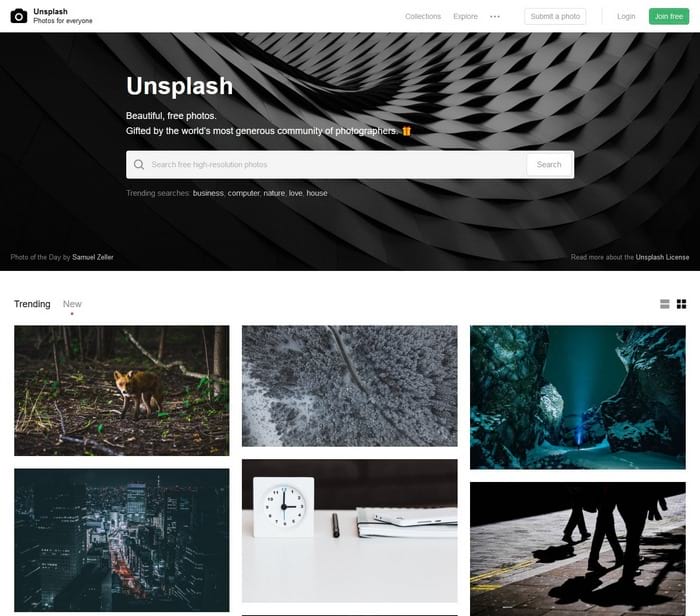Open the blue ice cave photo

point(578,397)
